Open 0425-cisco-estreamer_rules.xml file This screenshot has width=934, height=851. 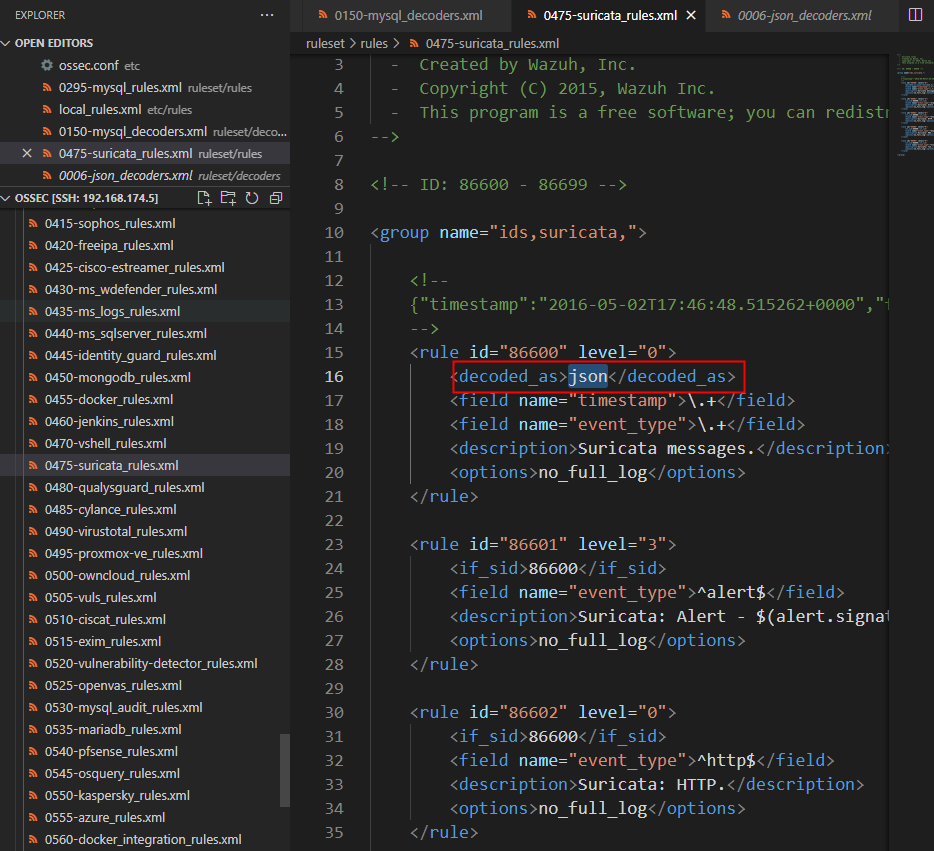pyautogui.click(x=145, y=267)
